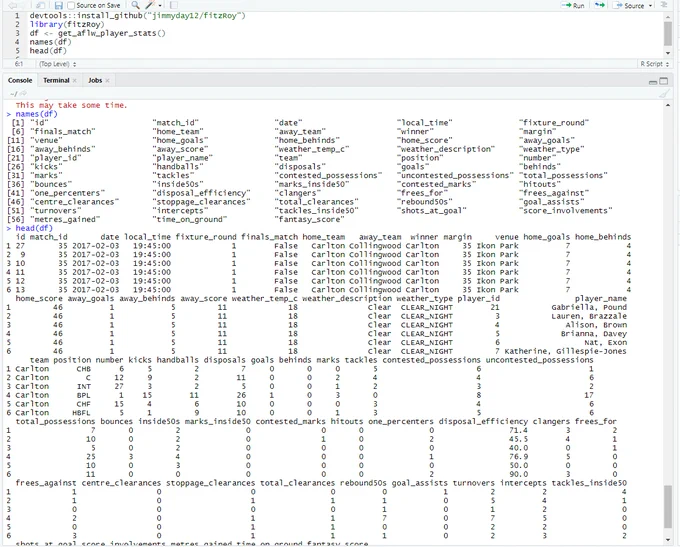Click the disposal_efficiency value 71.4
680x547 pixels.
(518, 430)
